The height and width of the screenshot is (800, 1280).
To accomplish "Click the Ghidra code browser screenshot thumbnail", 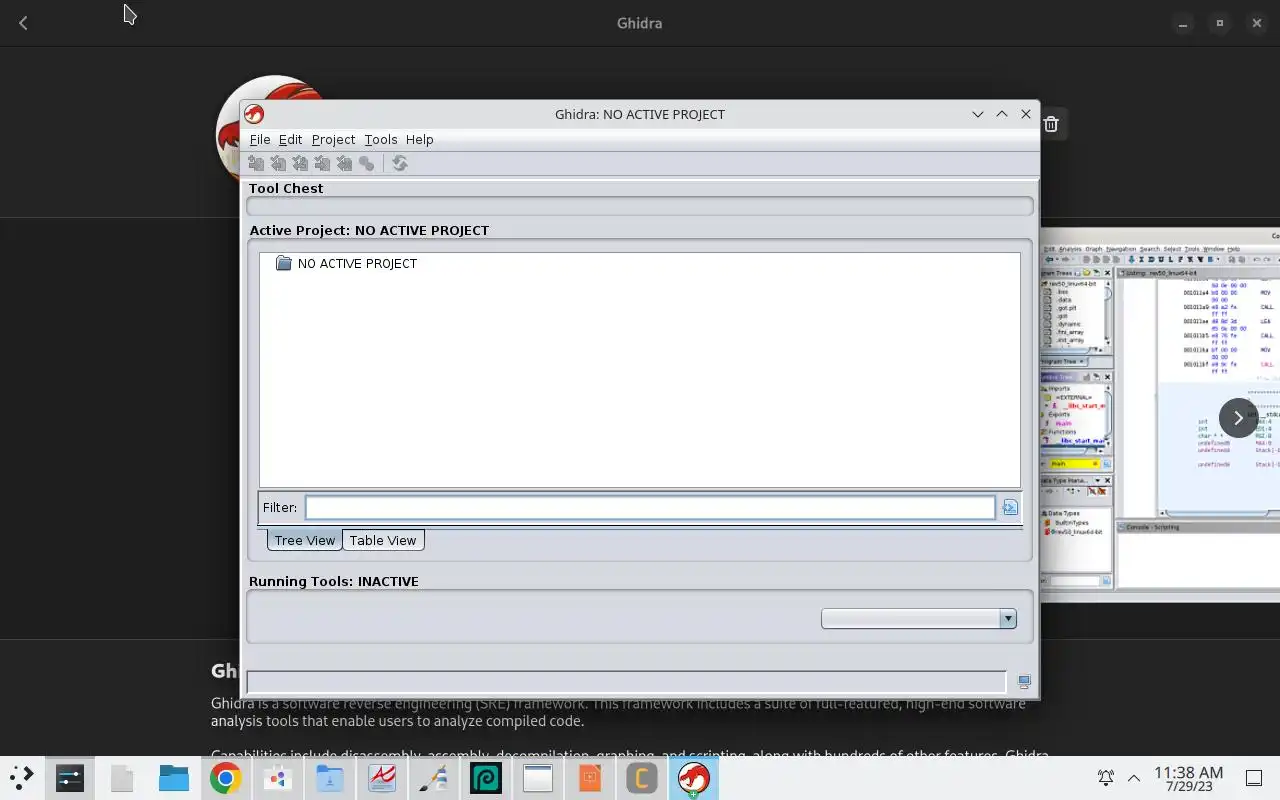I will pyautogui.click(x=1160, y=415).
